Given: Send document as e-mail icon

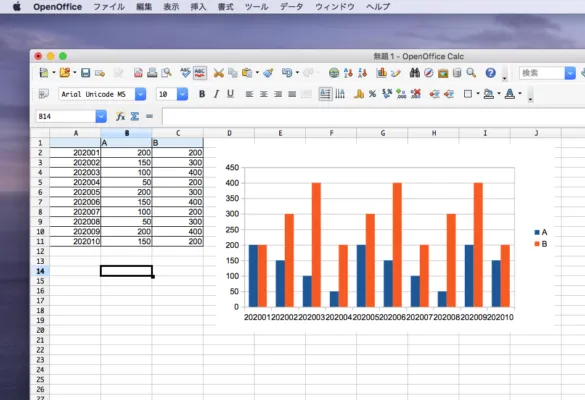Looking at the screenshot, I should [x=100, y=73].
